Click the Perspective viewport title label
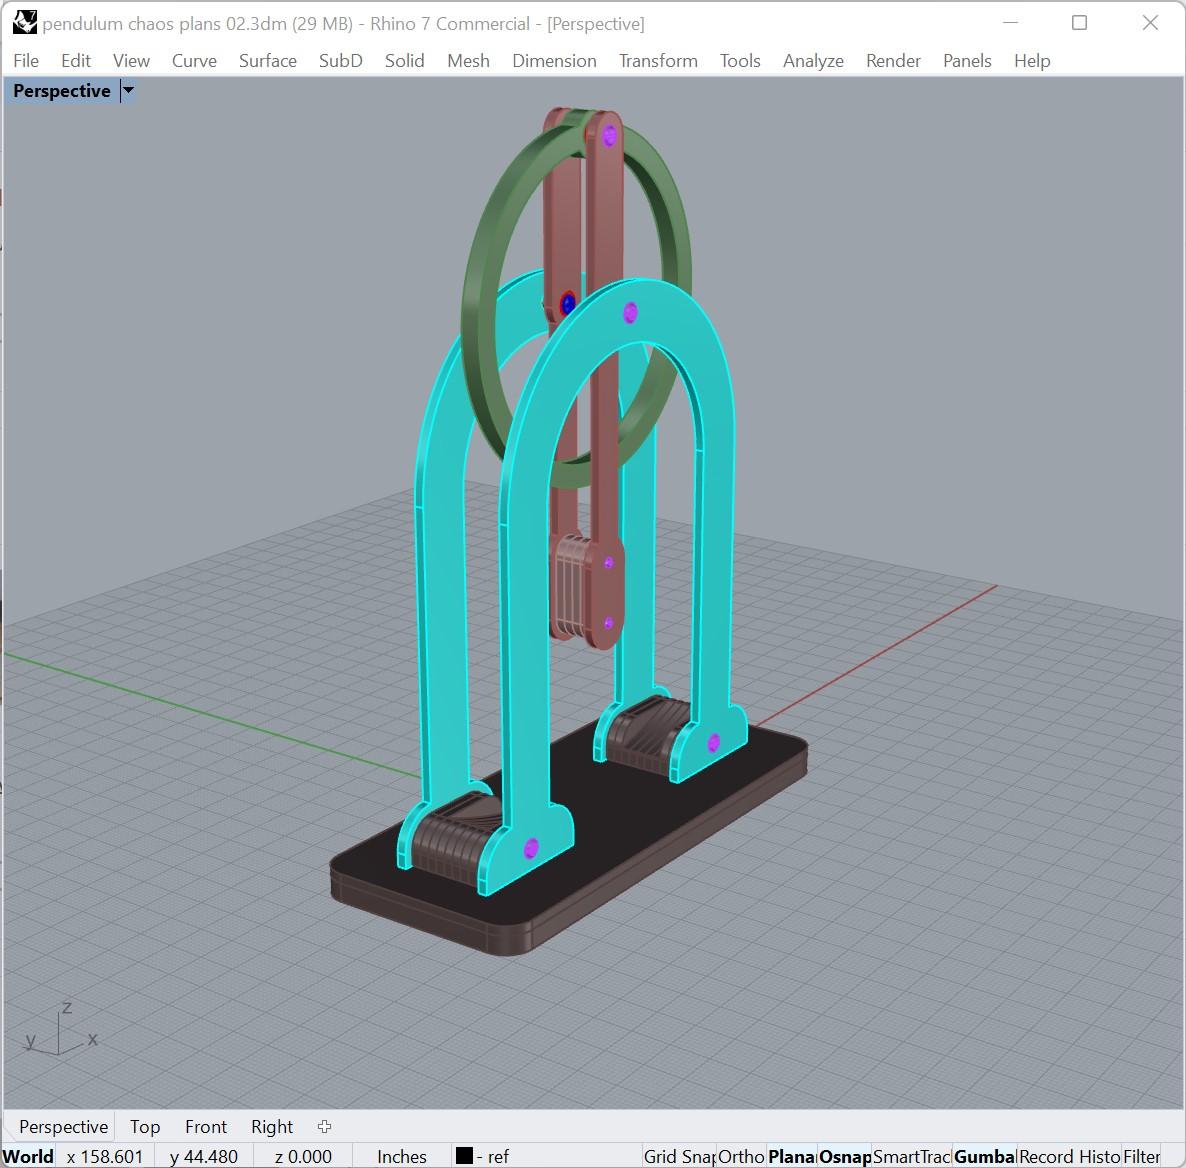 tap(62, 91)
